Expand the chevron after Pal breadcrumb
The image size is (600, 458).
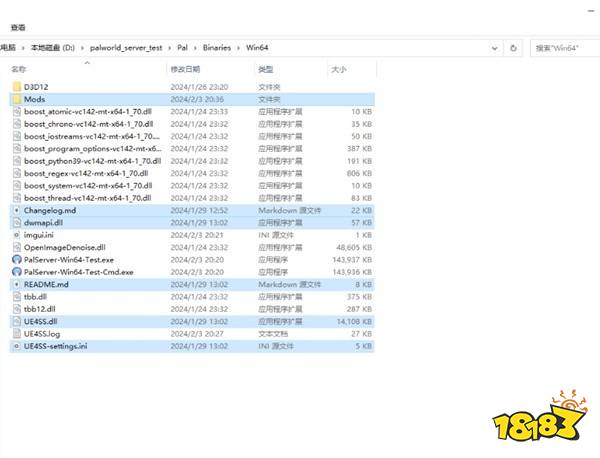click(x=195, y=48)
